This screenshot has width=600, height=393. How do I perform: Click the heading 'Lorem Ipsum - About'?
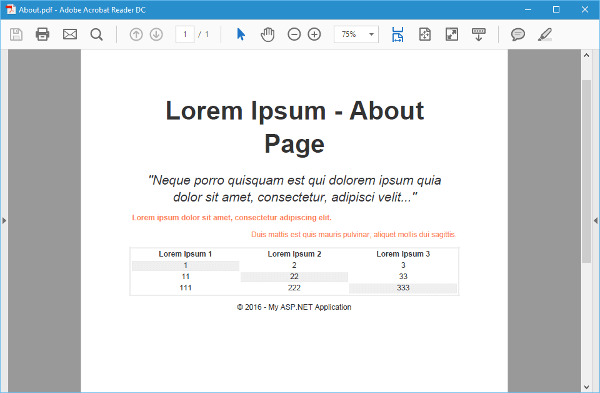click(x=295, y=111)
